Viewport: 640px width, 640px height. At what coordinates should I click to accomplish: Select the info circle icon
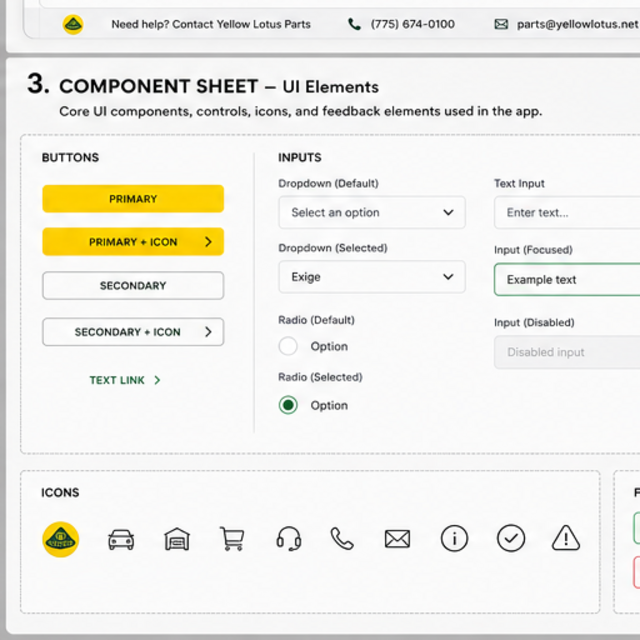(x=454, y=538)
